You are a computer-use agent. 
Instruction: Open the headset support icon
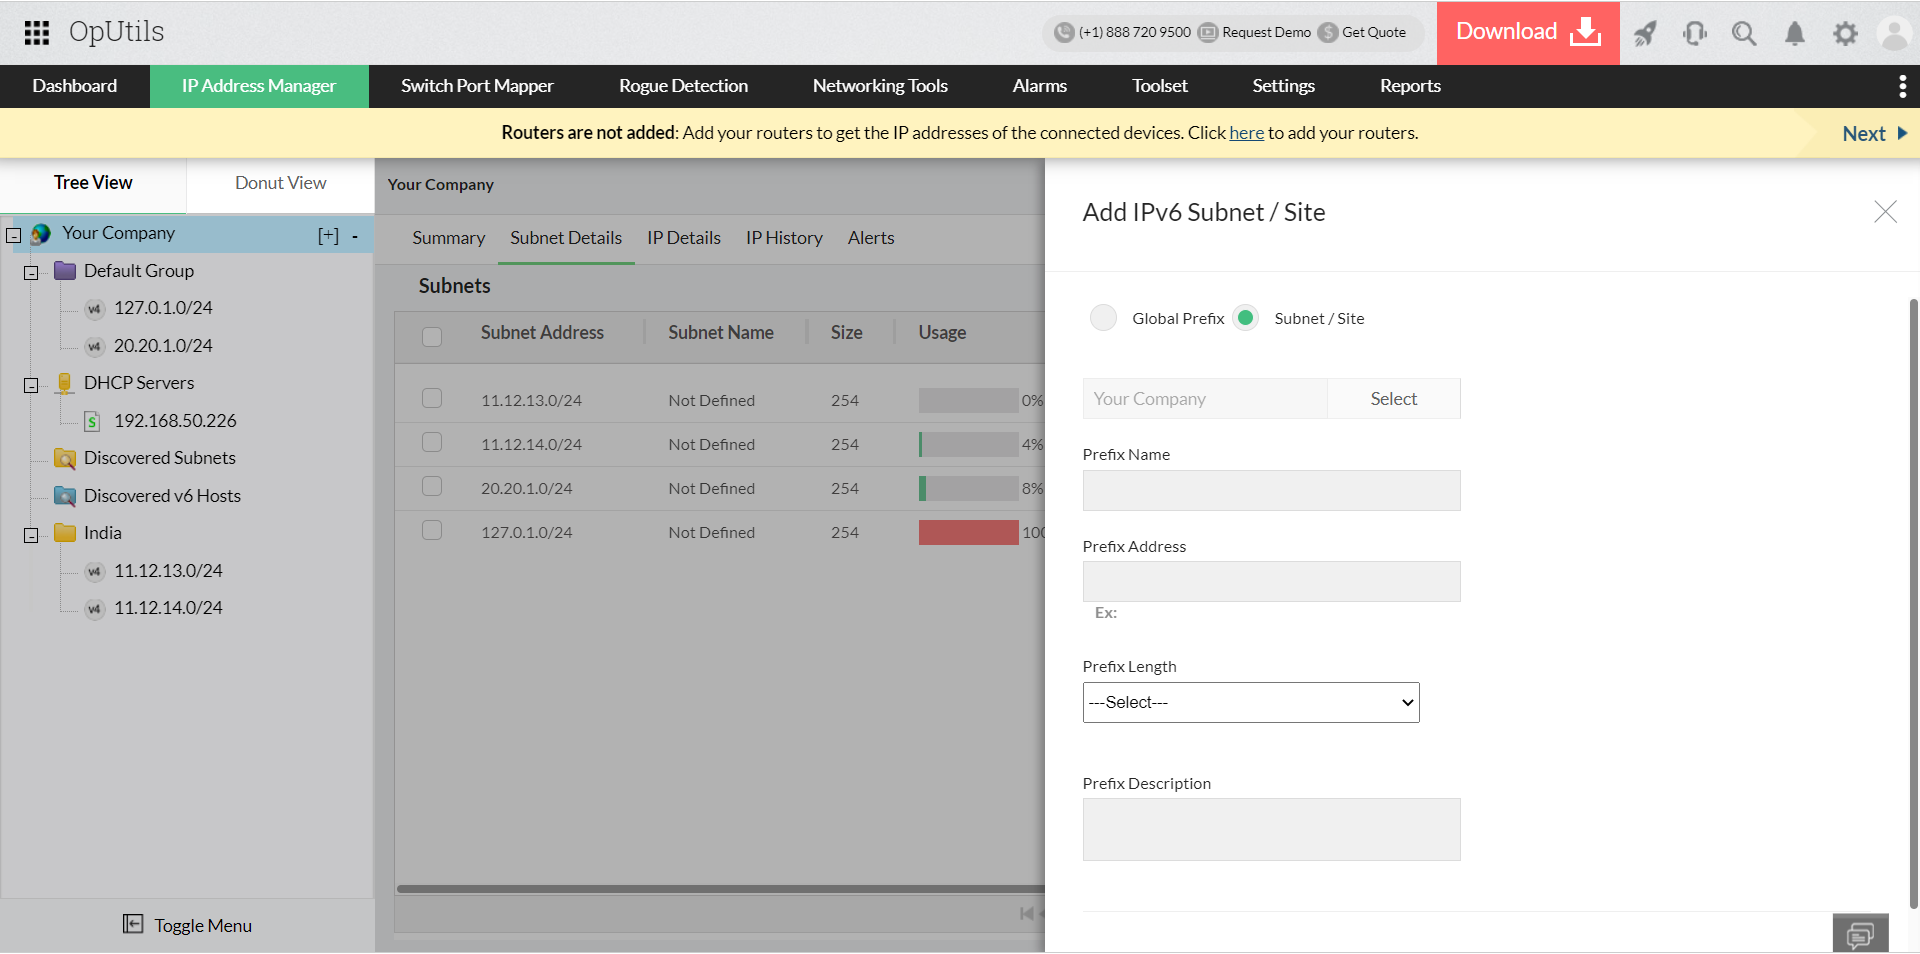pos(1695,33)
